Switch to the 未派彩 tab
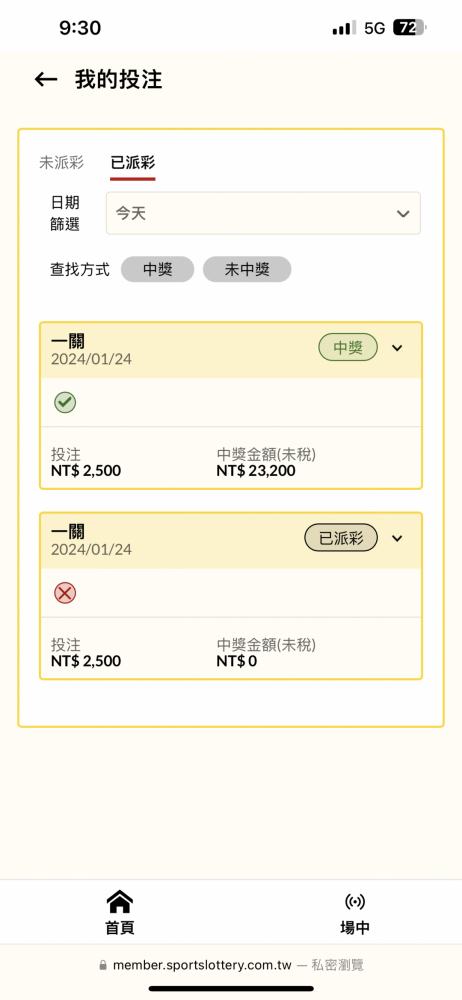The image size is (462, 1000). (61, 162)
